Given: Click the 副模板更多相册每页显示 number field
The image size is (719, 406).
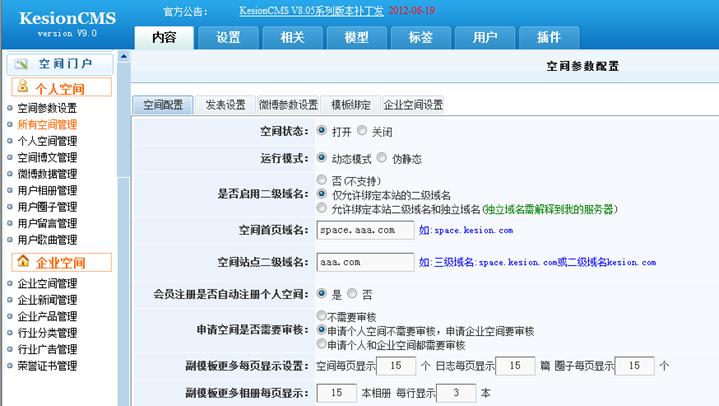Looking at the screenshot, I should 337,393.
